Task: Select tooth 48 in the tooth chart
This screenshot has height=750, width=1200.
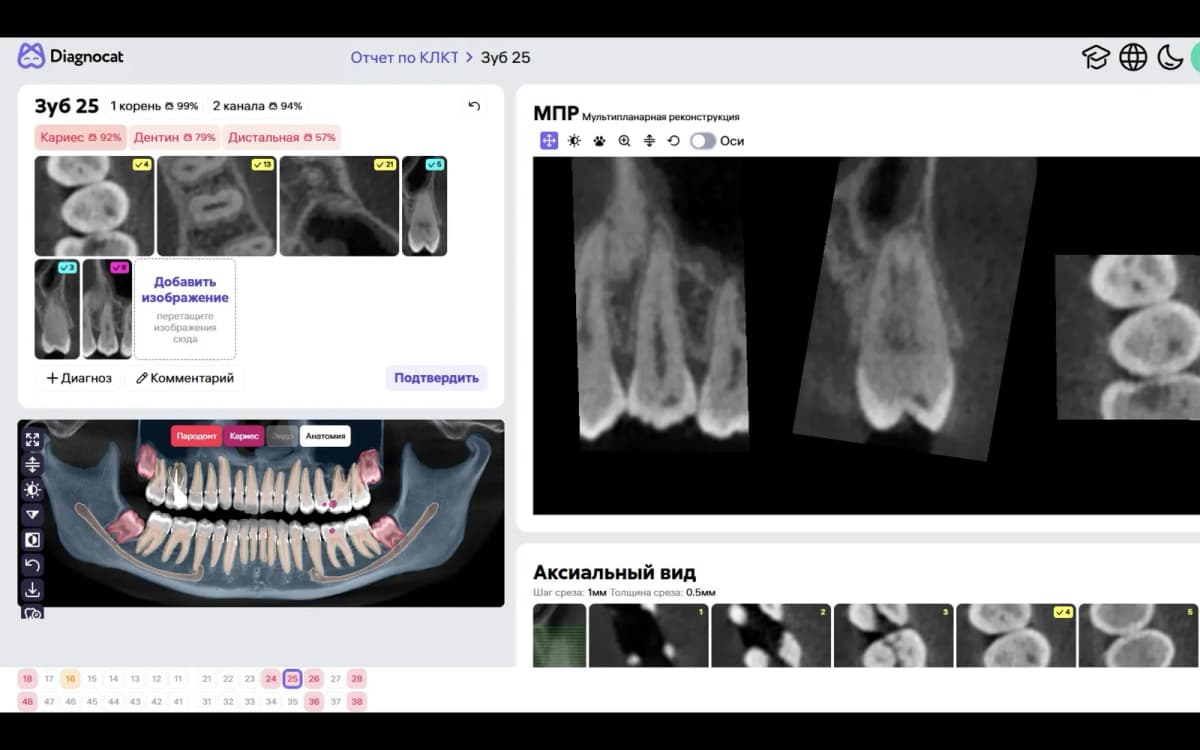Action: tap(27, 701)
